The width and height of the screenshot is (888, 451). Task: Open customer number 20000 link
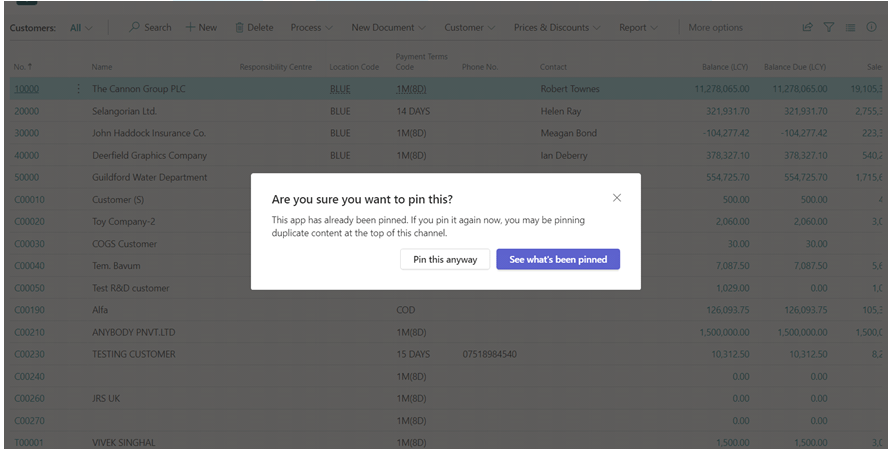pos(27,111)
